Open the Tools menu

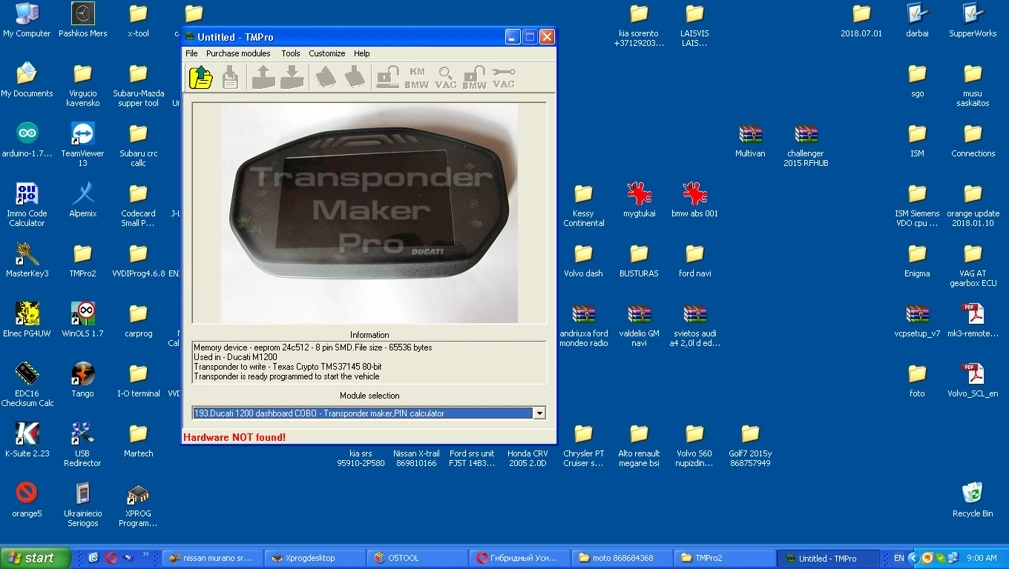290,53
